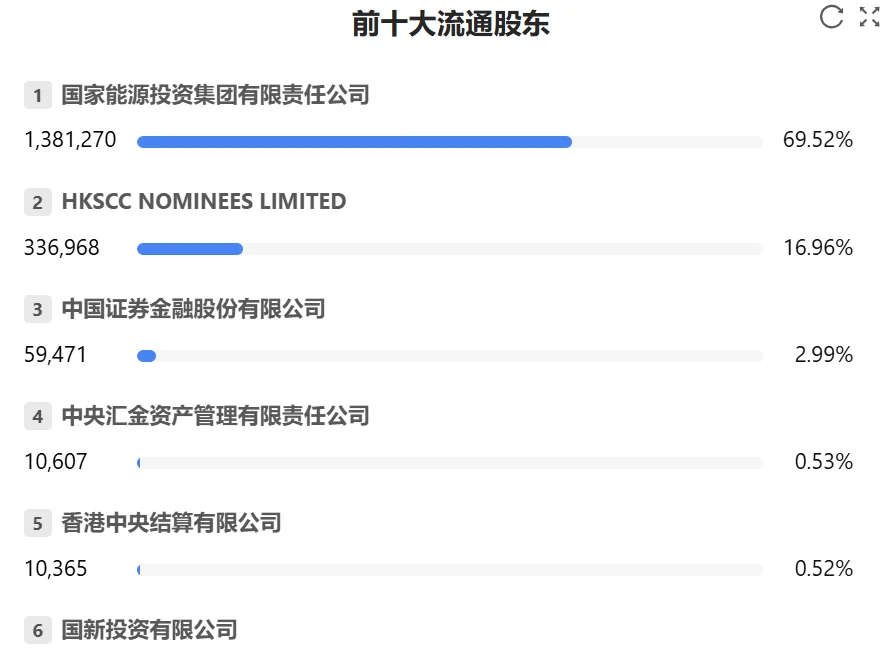Click the 16.96% holding bar

coord(190,249)
